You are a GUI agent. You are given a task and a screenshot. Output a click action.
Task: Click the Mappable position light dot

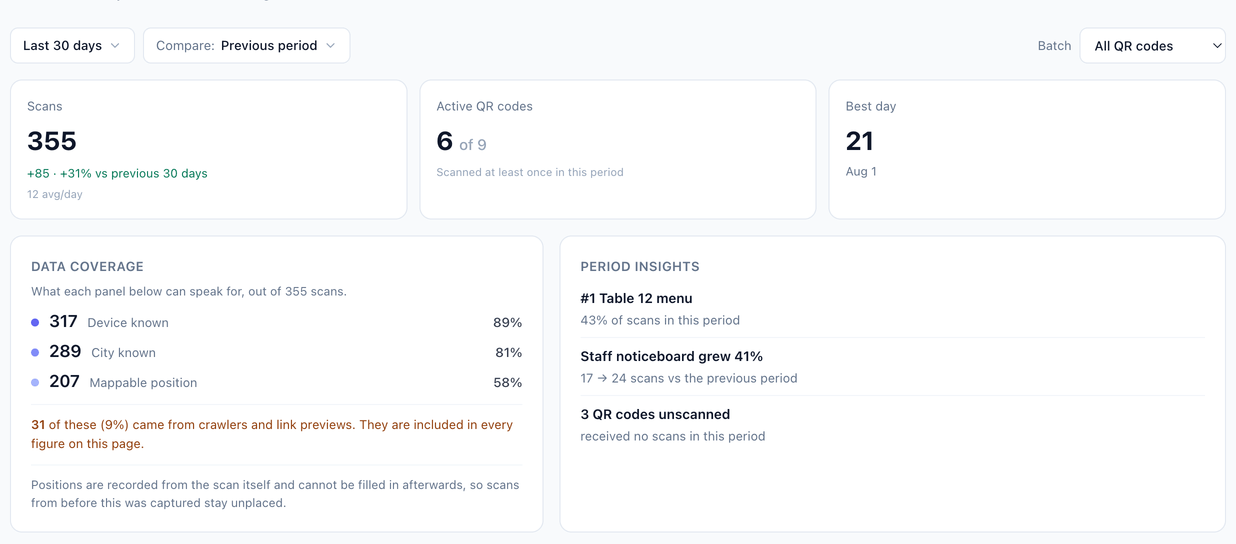35,383
